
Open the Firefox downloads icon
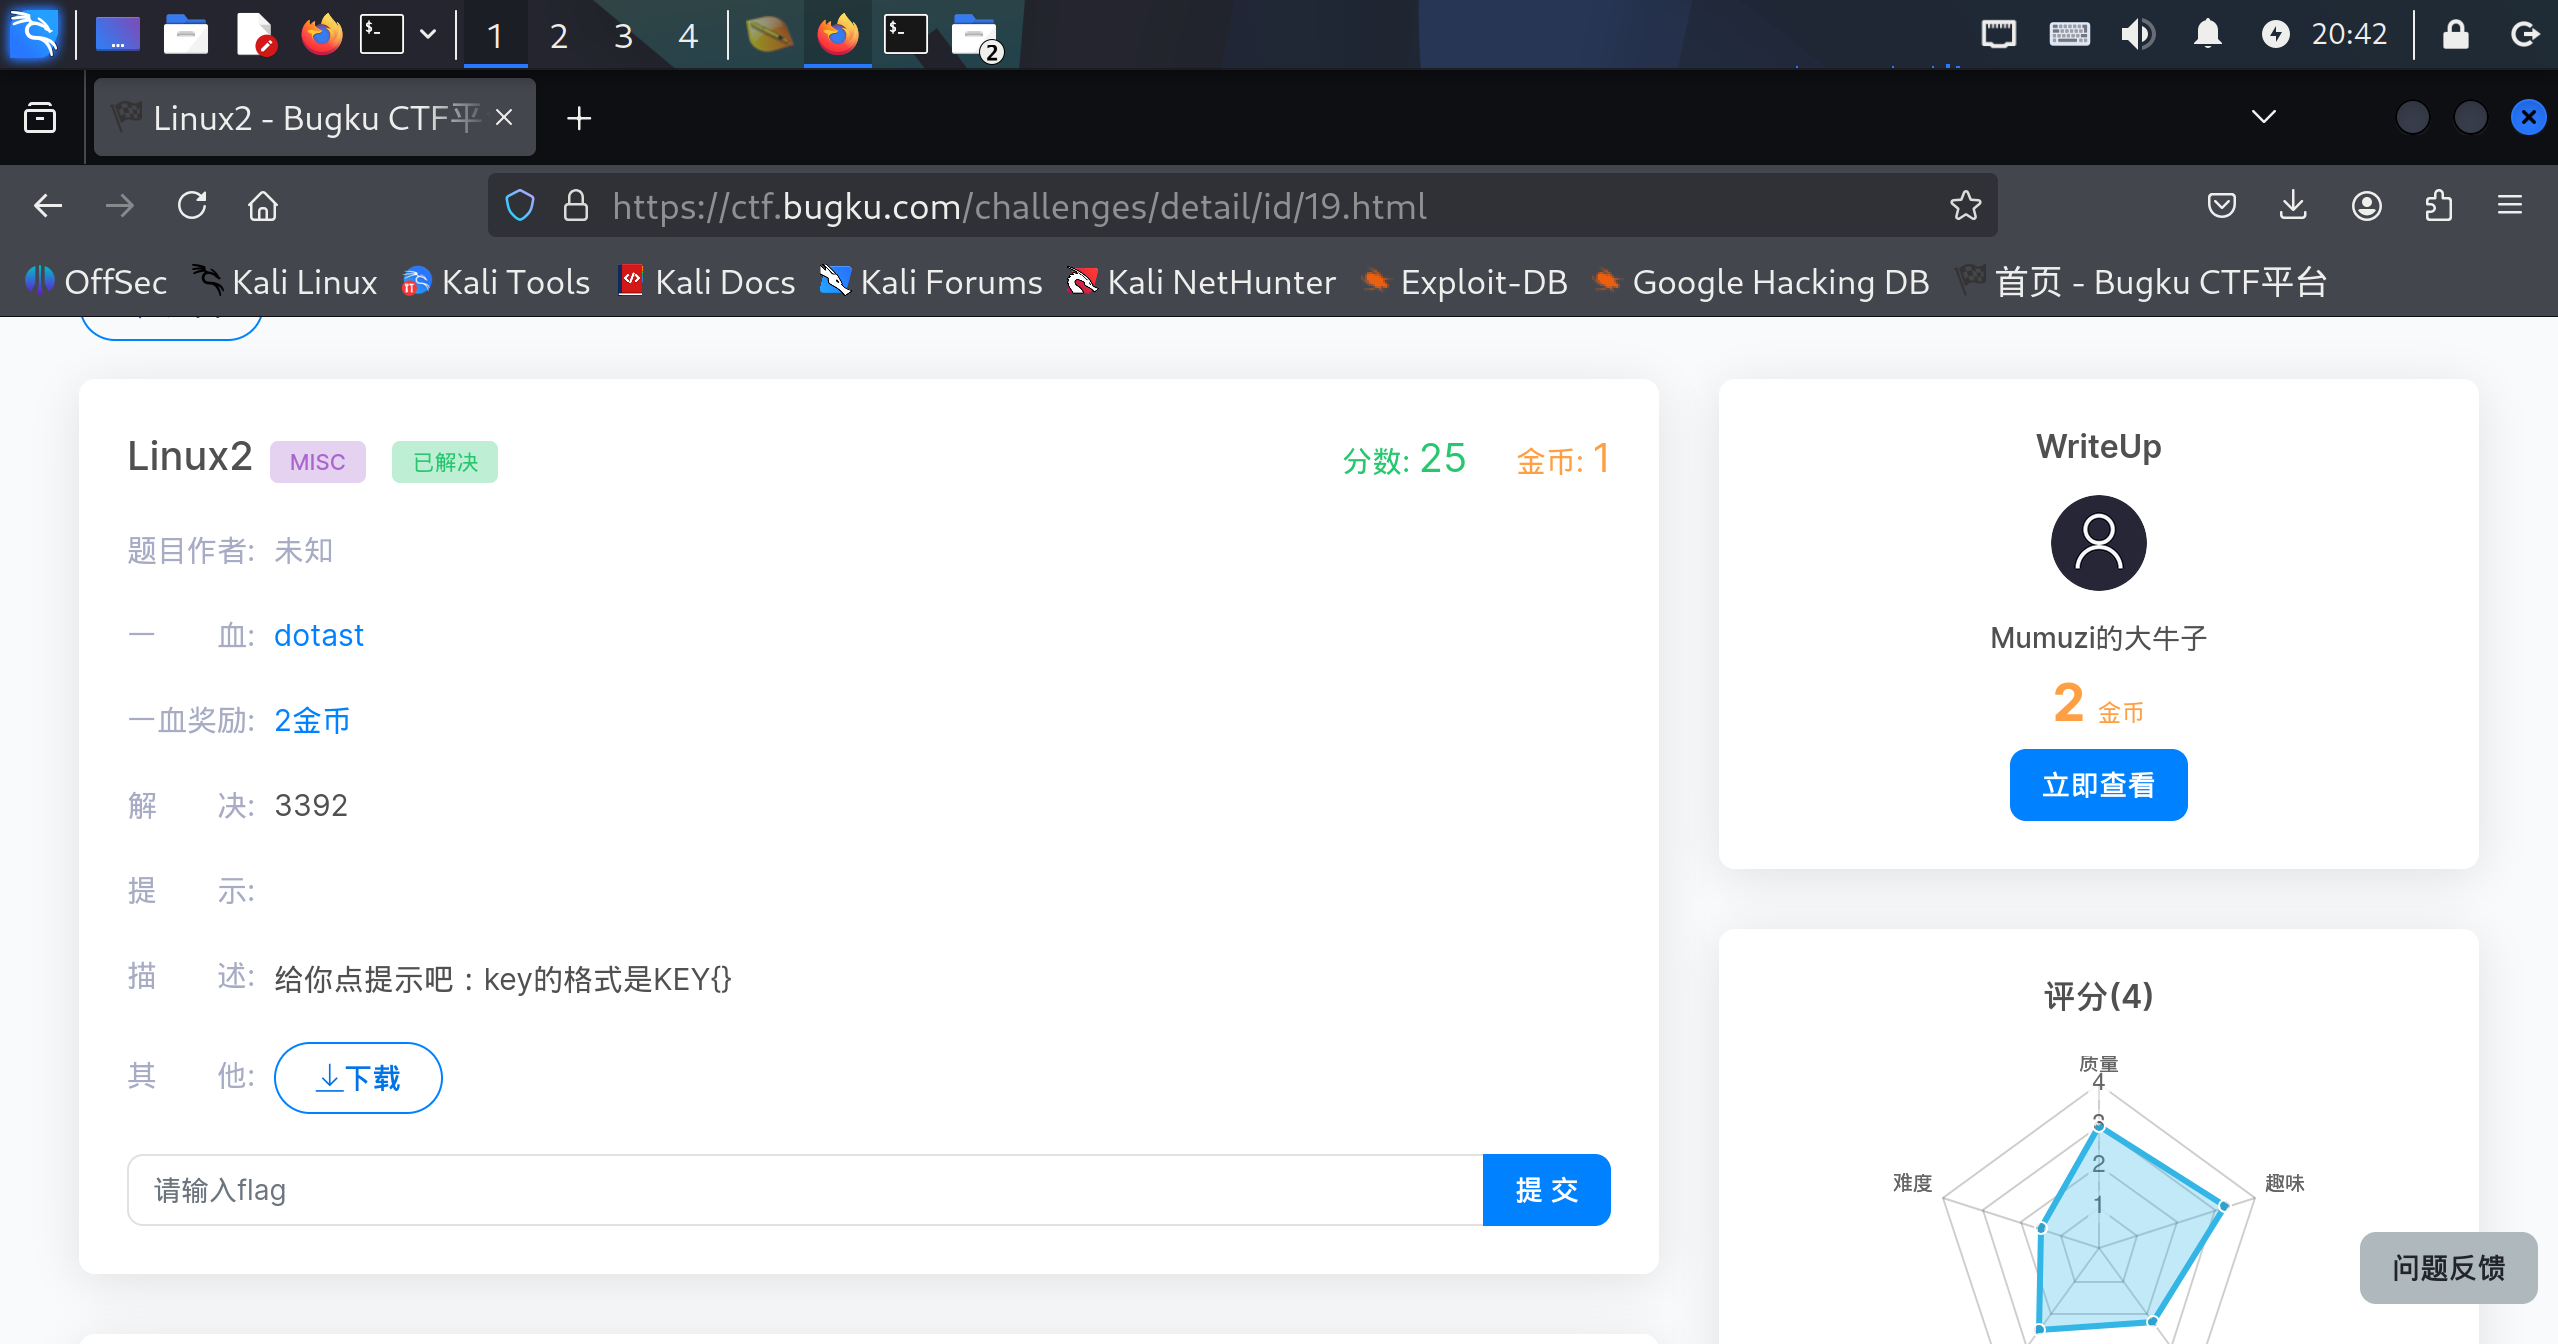pyautogui.click(x=2293, y=206)
